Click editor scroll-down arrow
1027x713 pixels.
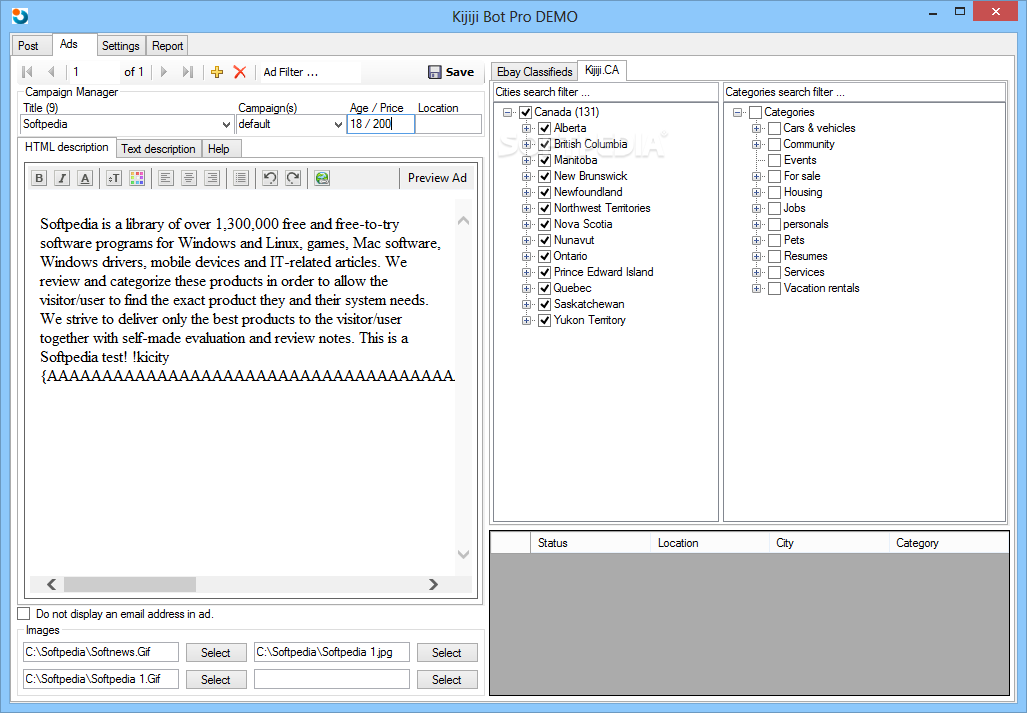click(x=464, y=555)
